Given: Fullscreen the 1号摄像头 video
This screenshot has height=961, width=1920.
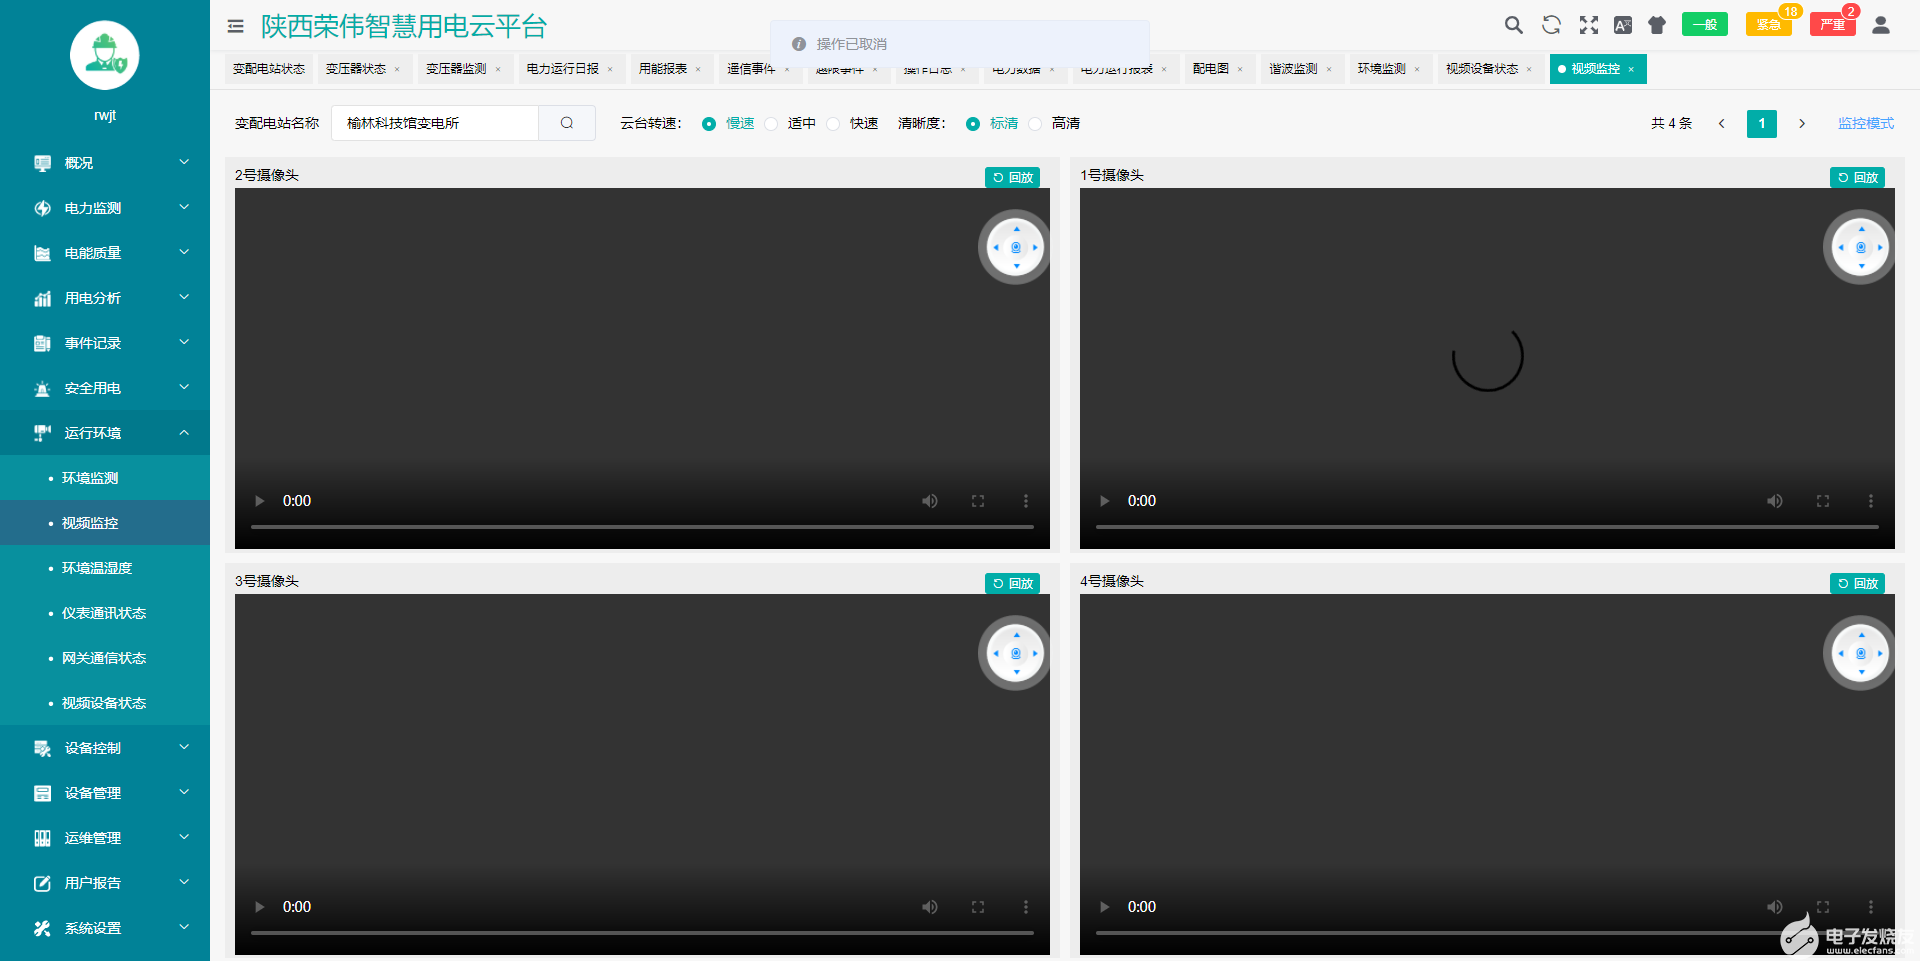Looking at the screenshot, I should (x=1823, y=501).
